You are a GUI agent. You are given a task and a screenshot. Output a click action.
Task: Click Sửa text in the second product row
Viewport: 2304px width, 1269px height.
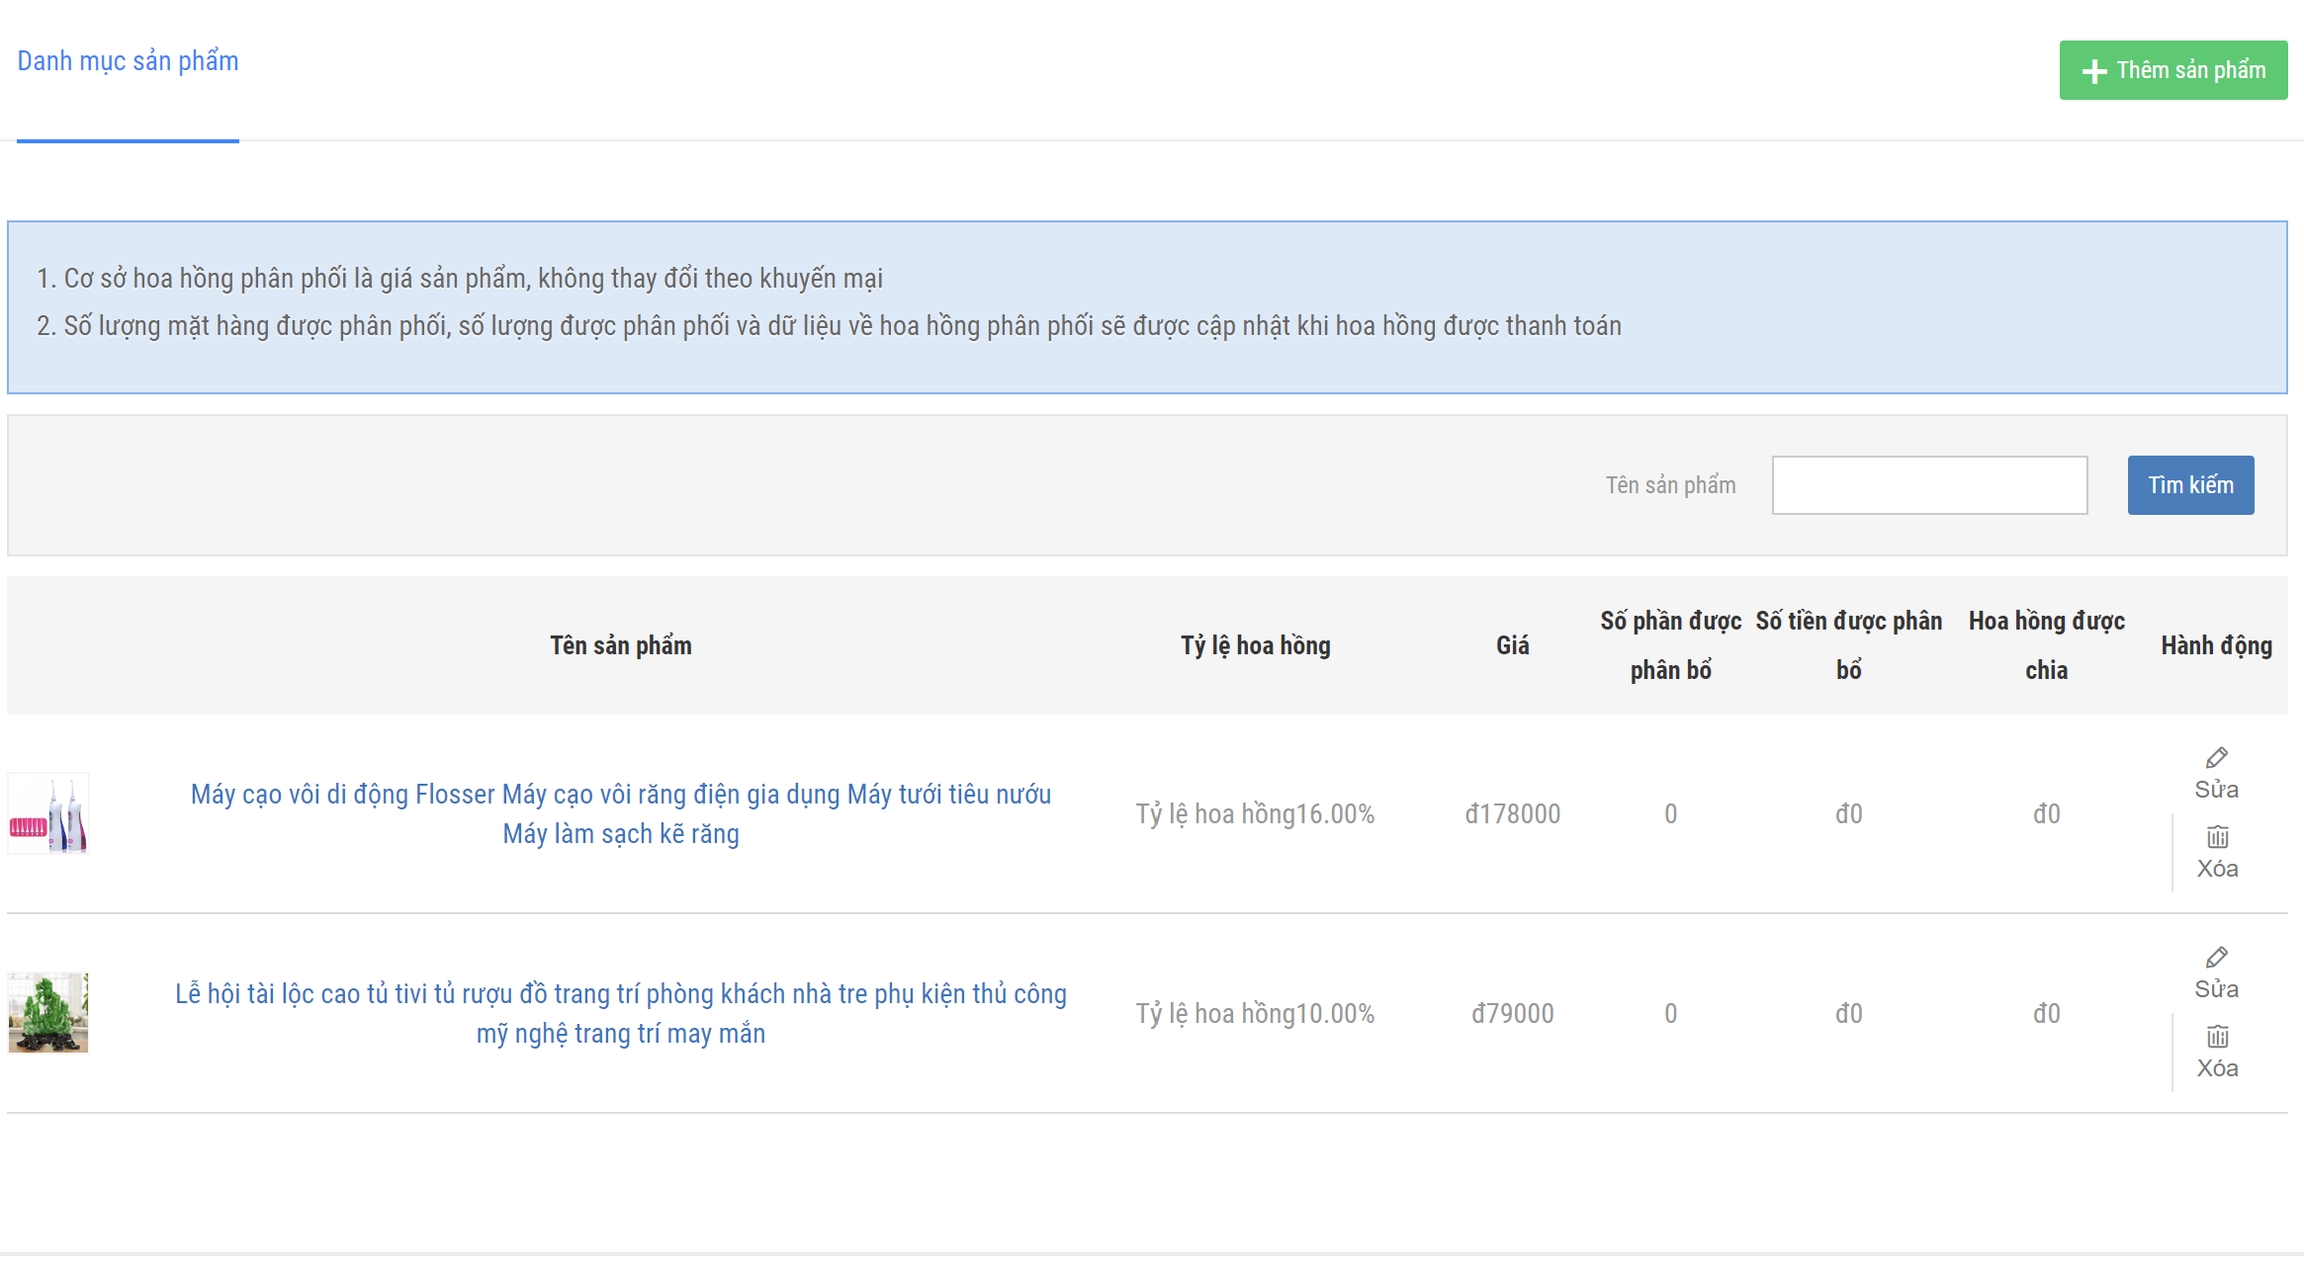[x=2216, y=989]
